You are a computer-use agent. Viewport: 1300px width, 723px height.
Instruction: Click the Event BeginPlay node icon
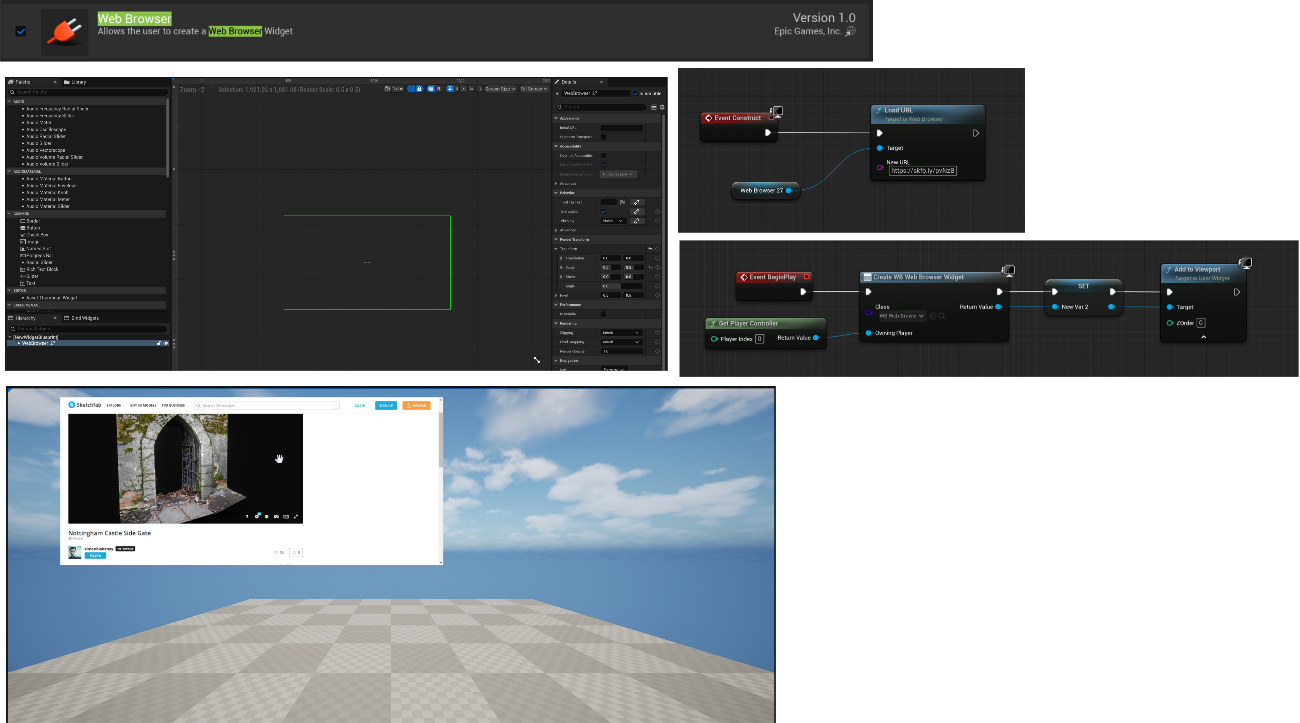click(x=745, y=277)
